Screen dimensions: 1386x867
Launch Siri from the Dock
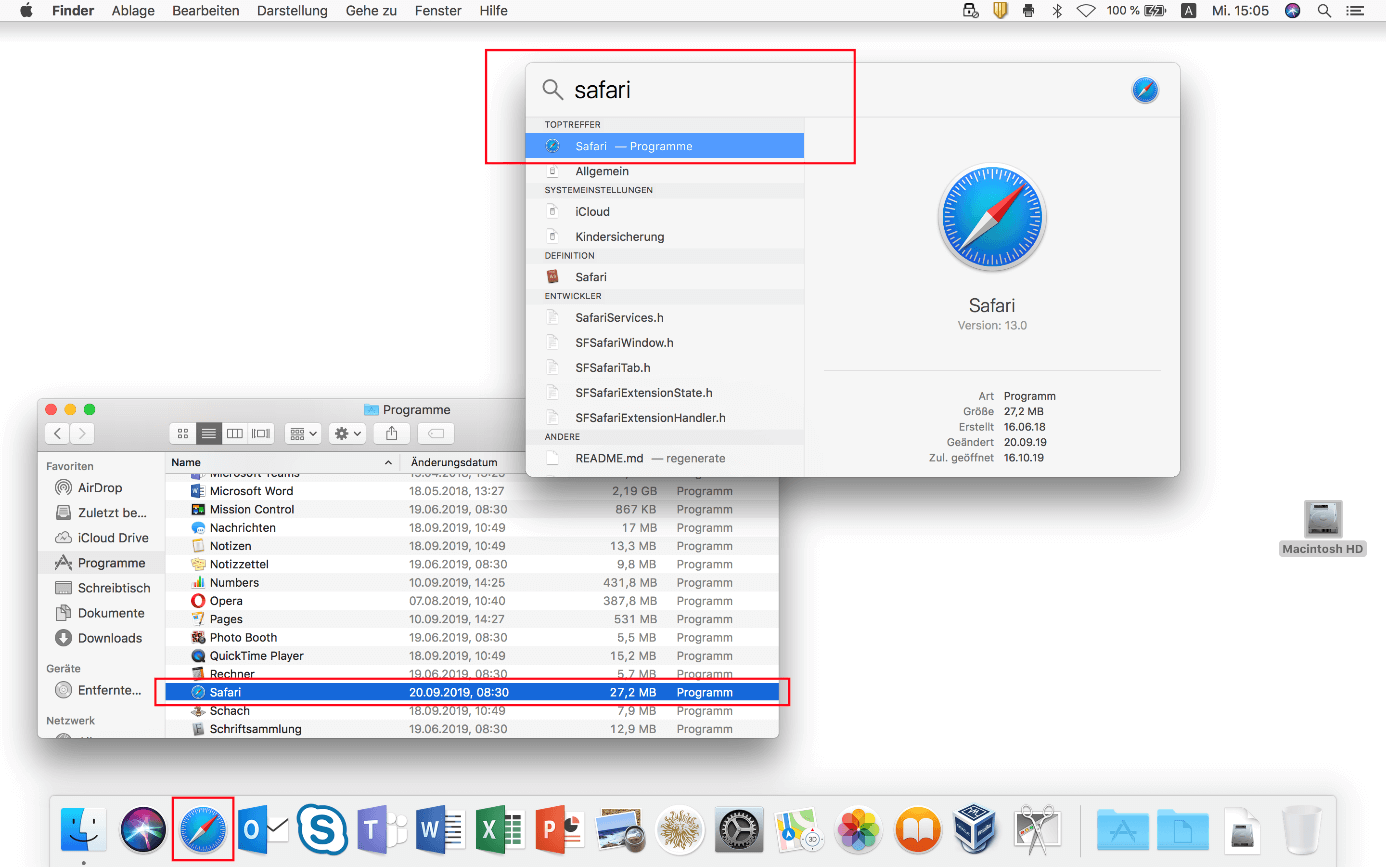tap(143, 829)
